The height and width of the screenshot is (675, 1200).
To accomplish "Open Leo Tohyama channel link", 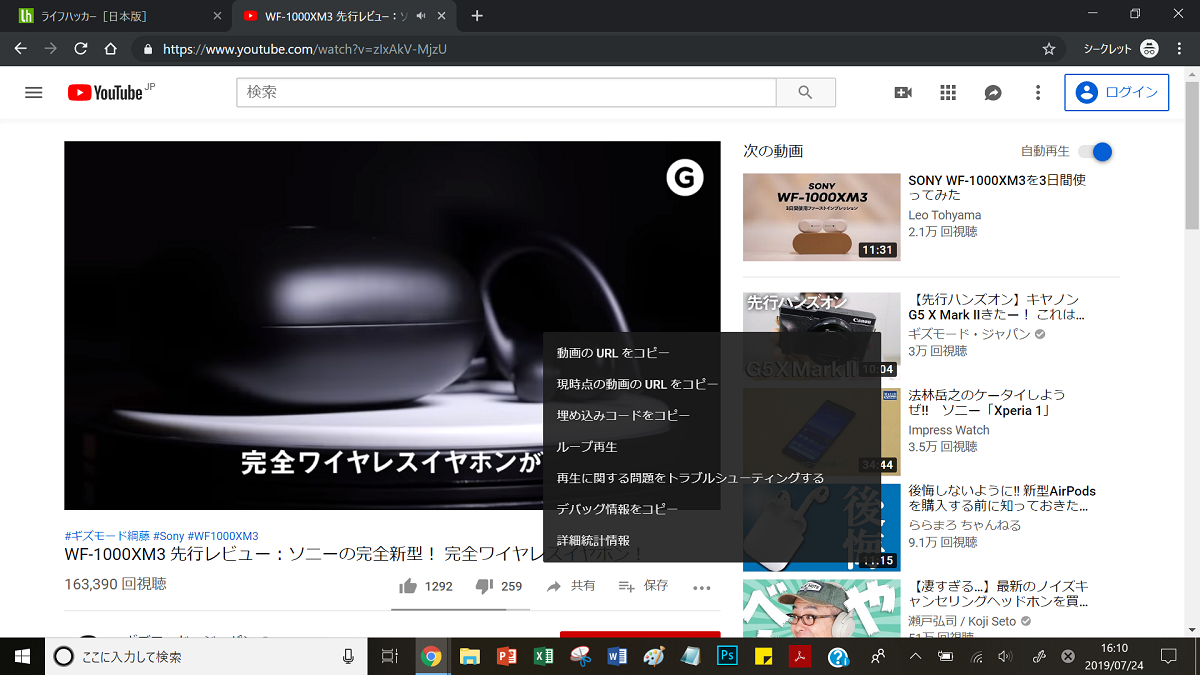I will (945, 215).
